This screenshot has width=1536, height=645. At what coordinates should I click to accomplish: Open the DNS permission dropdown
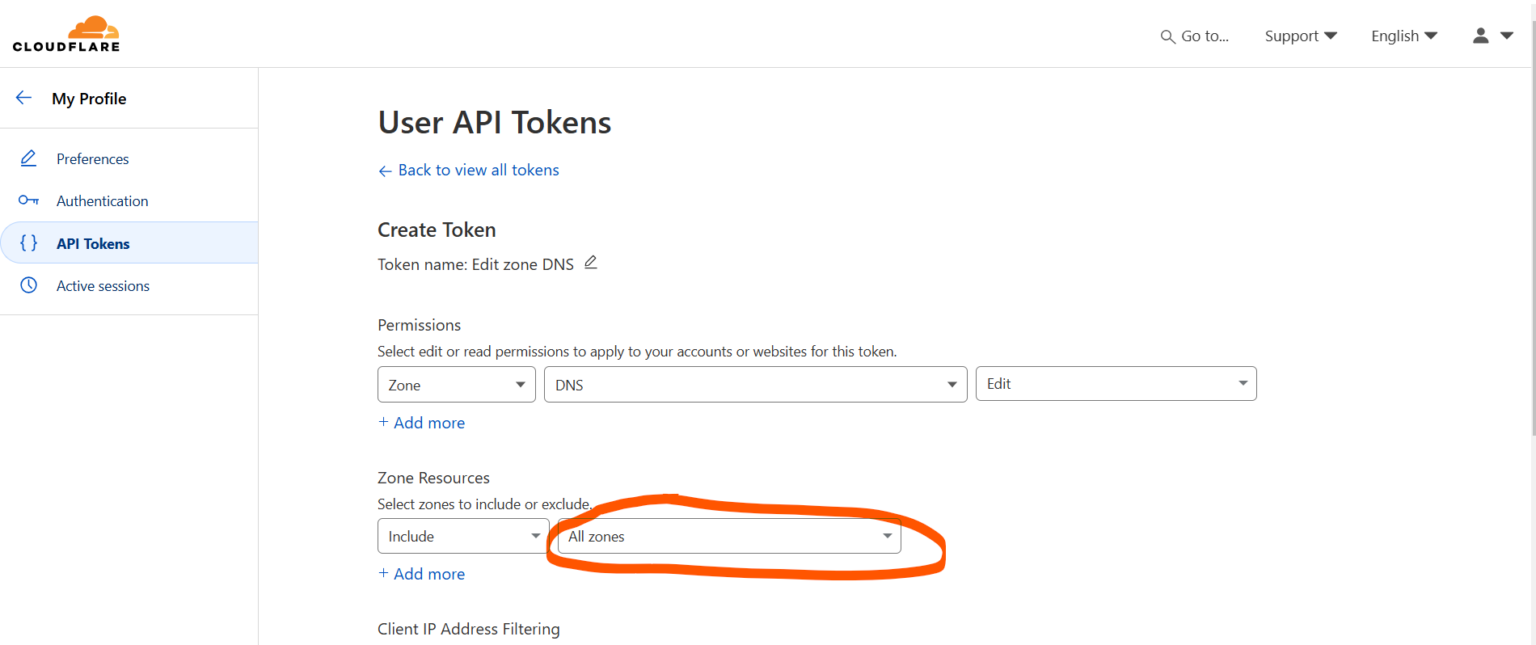pos(755,383)
